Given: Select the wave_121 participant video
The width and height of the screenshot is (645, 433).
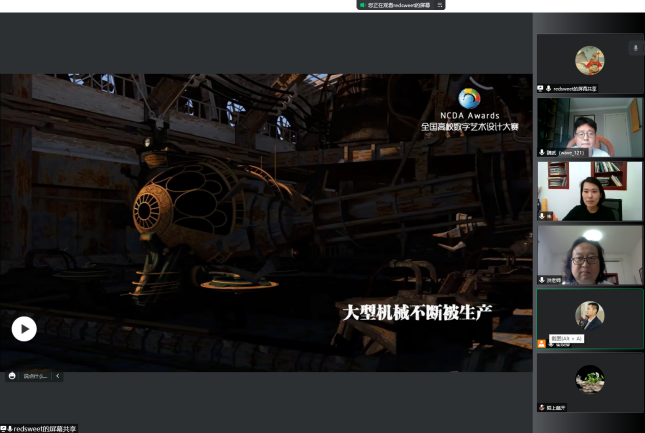Looking at the screenshot, I should [589, 127].
